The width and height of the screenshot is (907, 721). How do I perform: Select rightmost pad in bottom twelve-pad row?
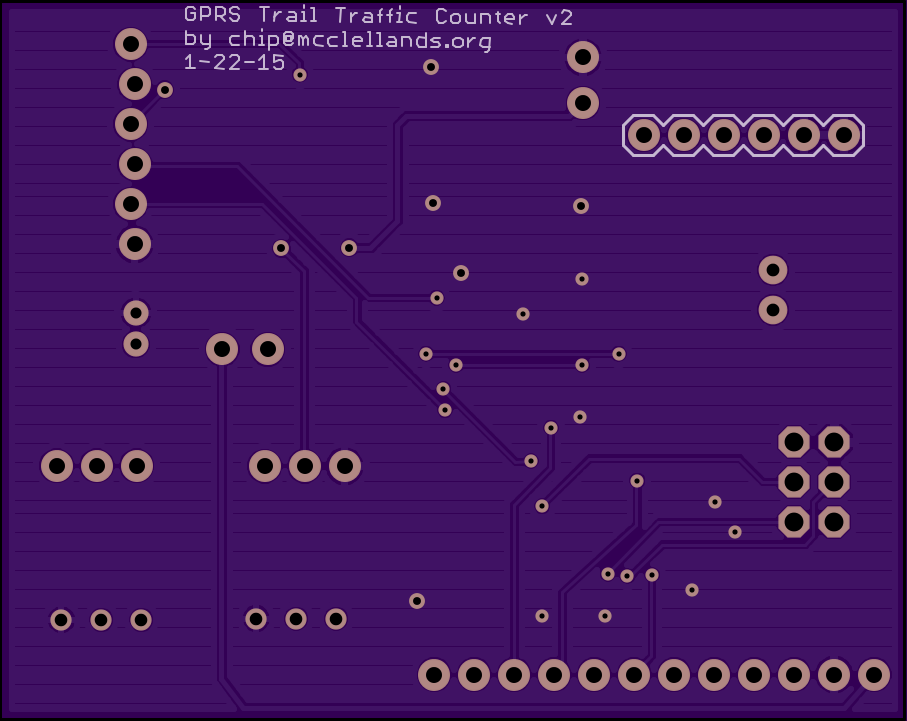tap(874, 675)
